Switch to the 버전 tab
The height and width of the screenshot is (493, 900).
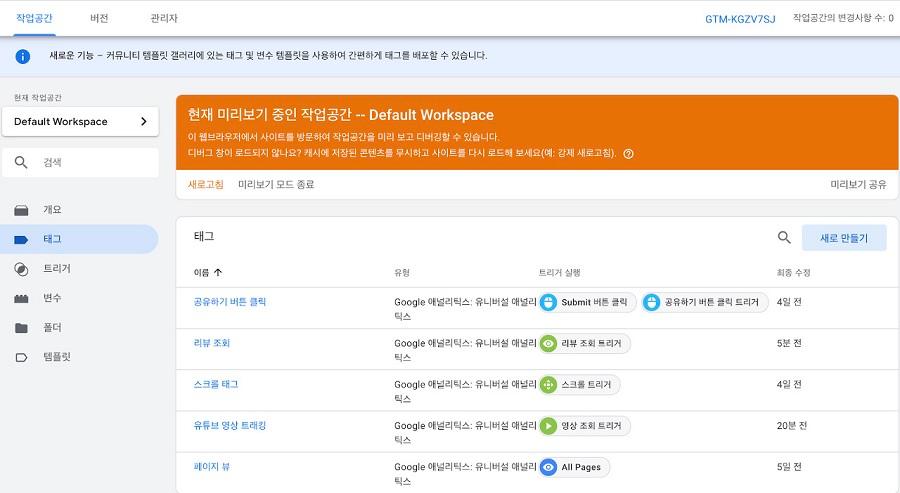99,18
